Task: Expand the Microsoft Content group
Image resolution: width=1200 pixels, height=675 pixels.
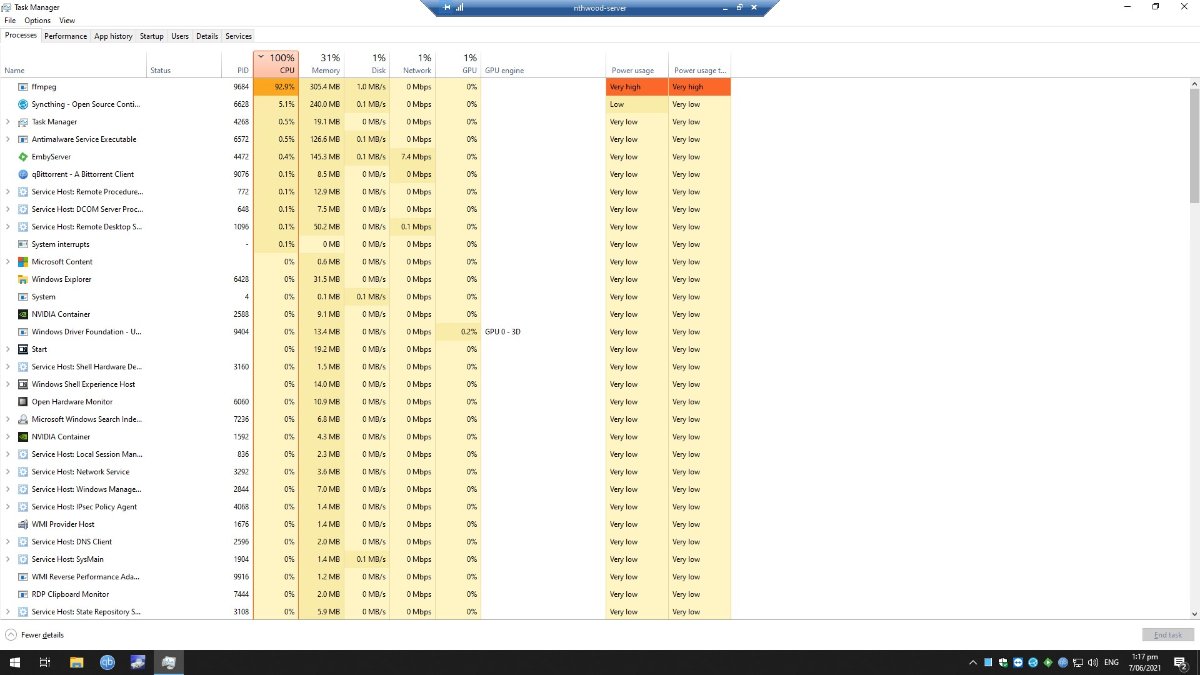Action: 8,262
